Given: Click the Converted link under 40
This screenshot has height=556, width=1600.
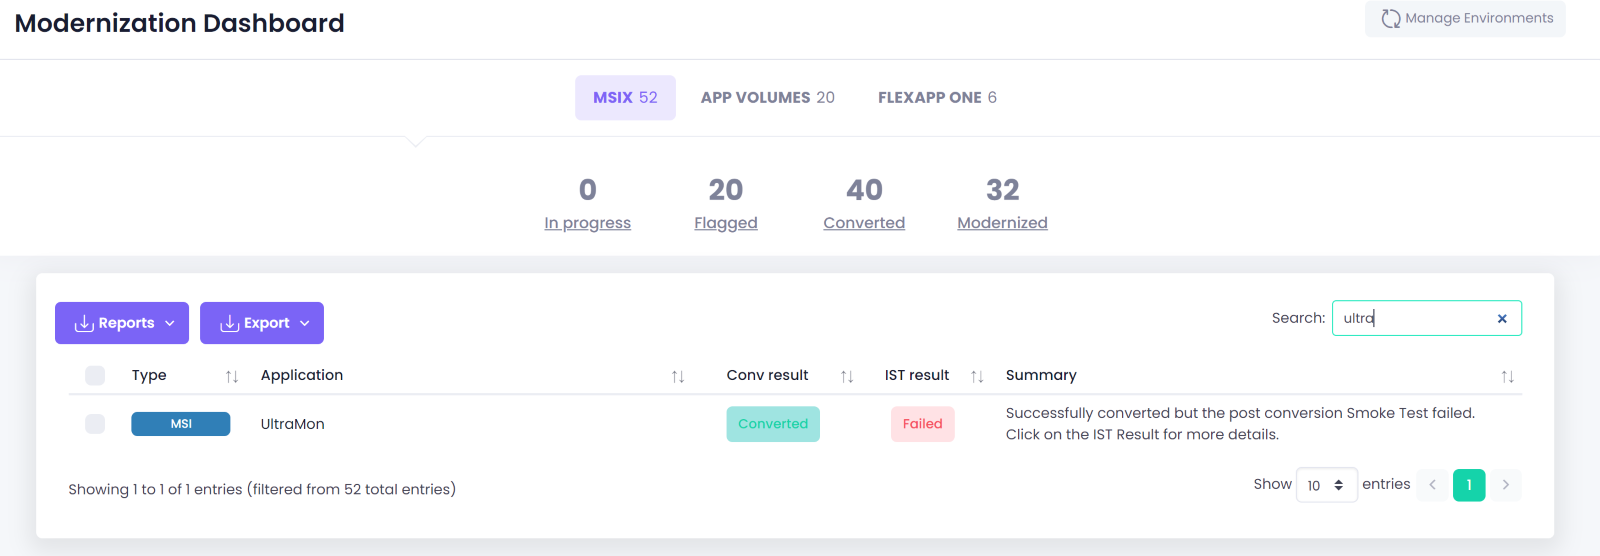Looking at the screenshot, I should coord(864,223).
